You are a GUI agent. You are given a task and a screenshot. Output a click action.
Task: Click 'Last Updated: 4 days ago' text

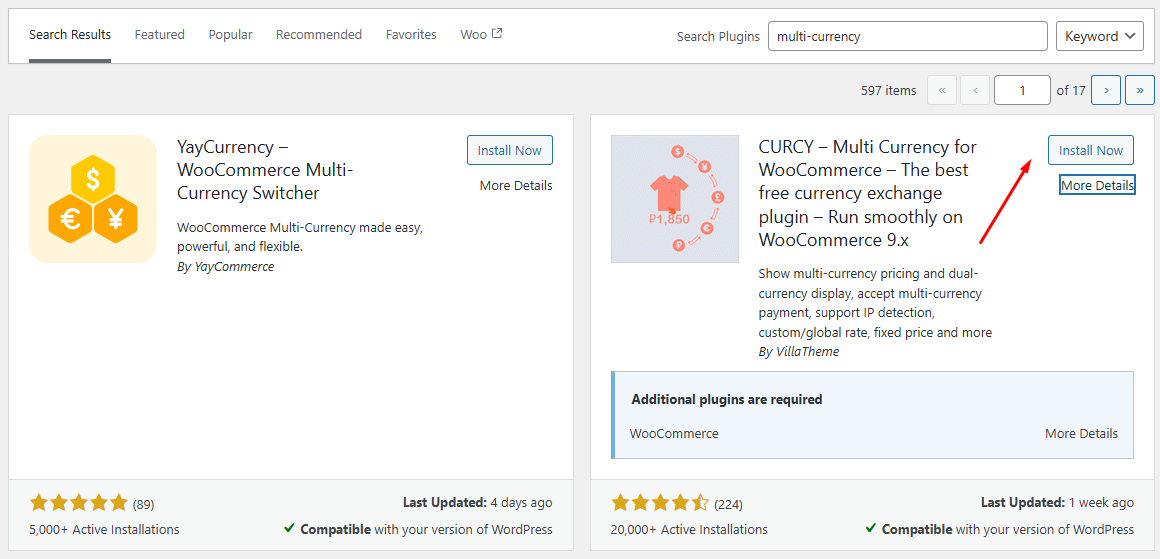(477, 503)
